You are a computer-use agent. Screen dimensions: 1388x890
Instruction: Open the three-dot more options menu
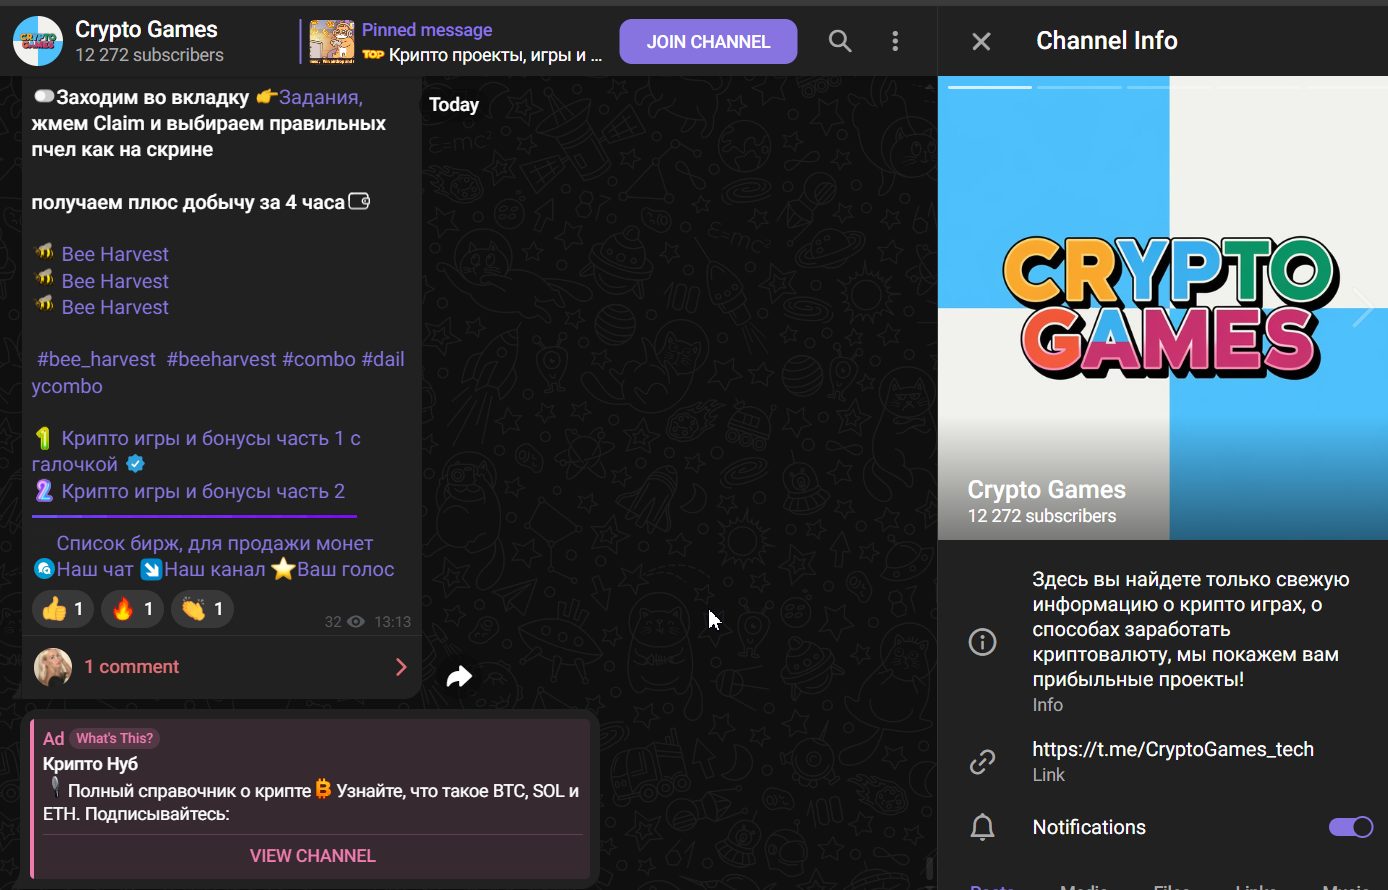coord(895,41)
